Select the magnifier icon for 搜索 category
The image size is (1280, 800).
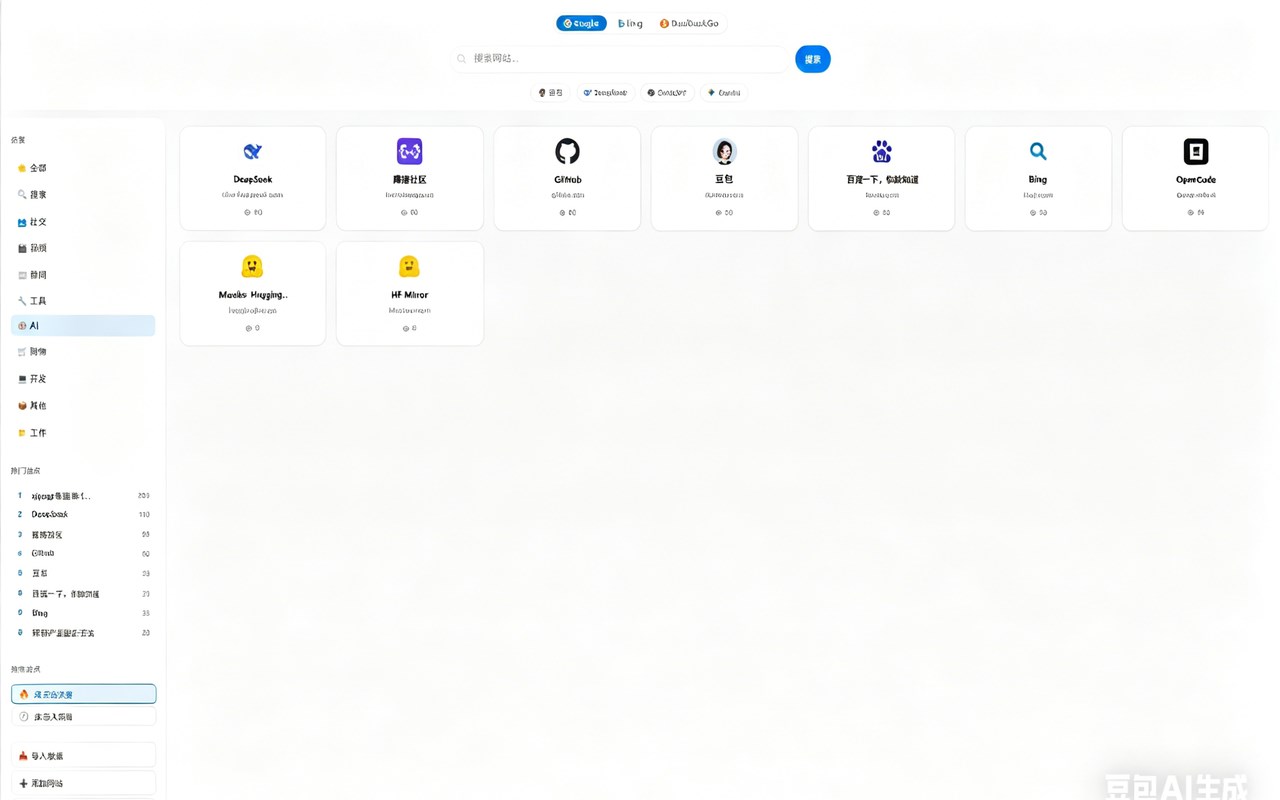click(x=22, y=195)
